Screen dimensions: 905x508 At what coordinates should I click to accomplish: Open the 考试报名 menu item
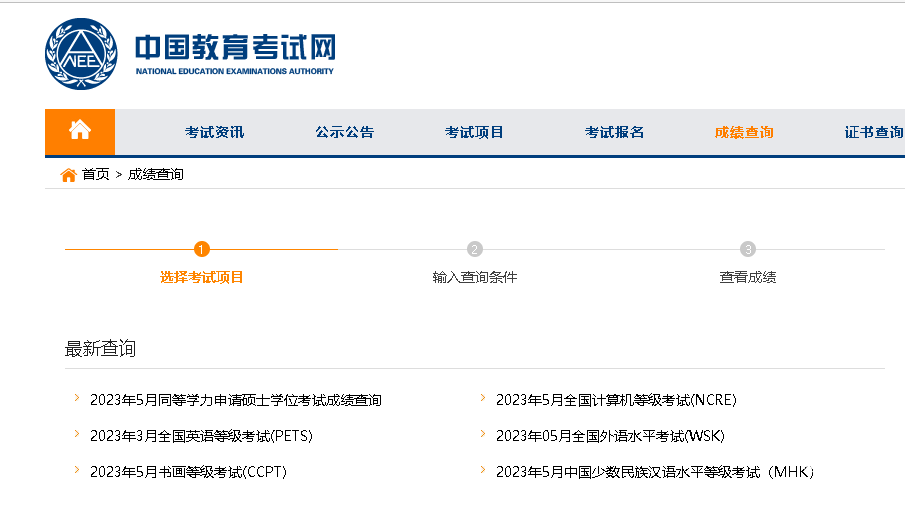coord(614,132)
